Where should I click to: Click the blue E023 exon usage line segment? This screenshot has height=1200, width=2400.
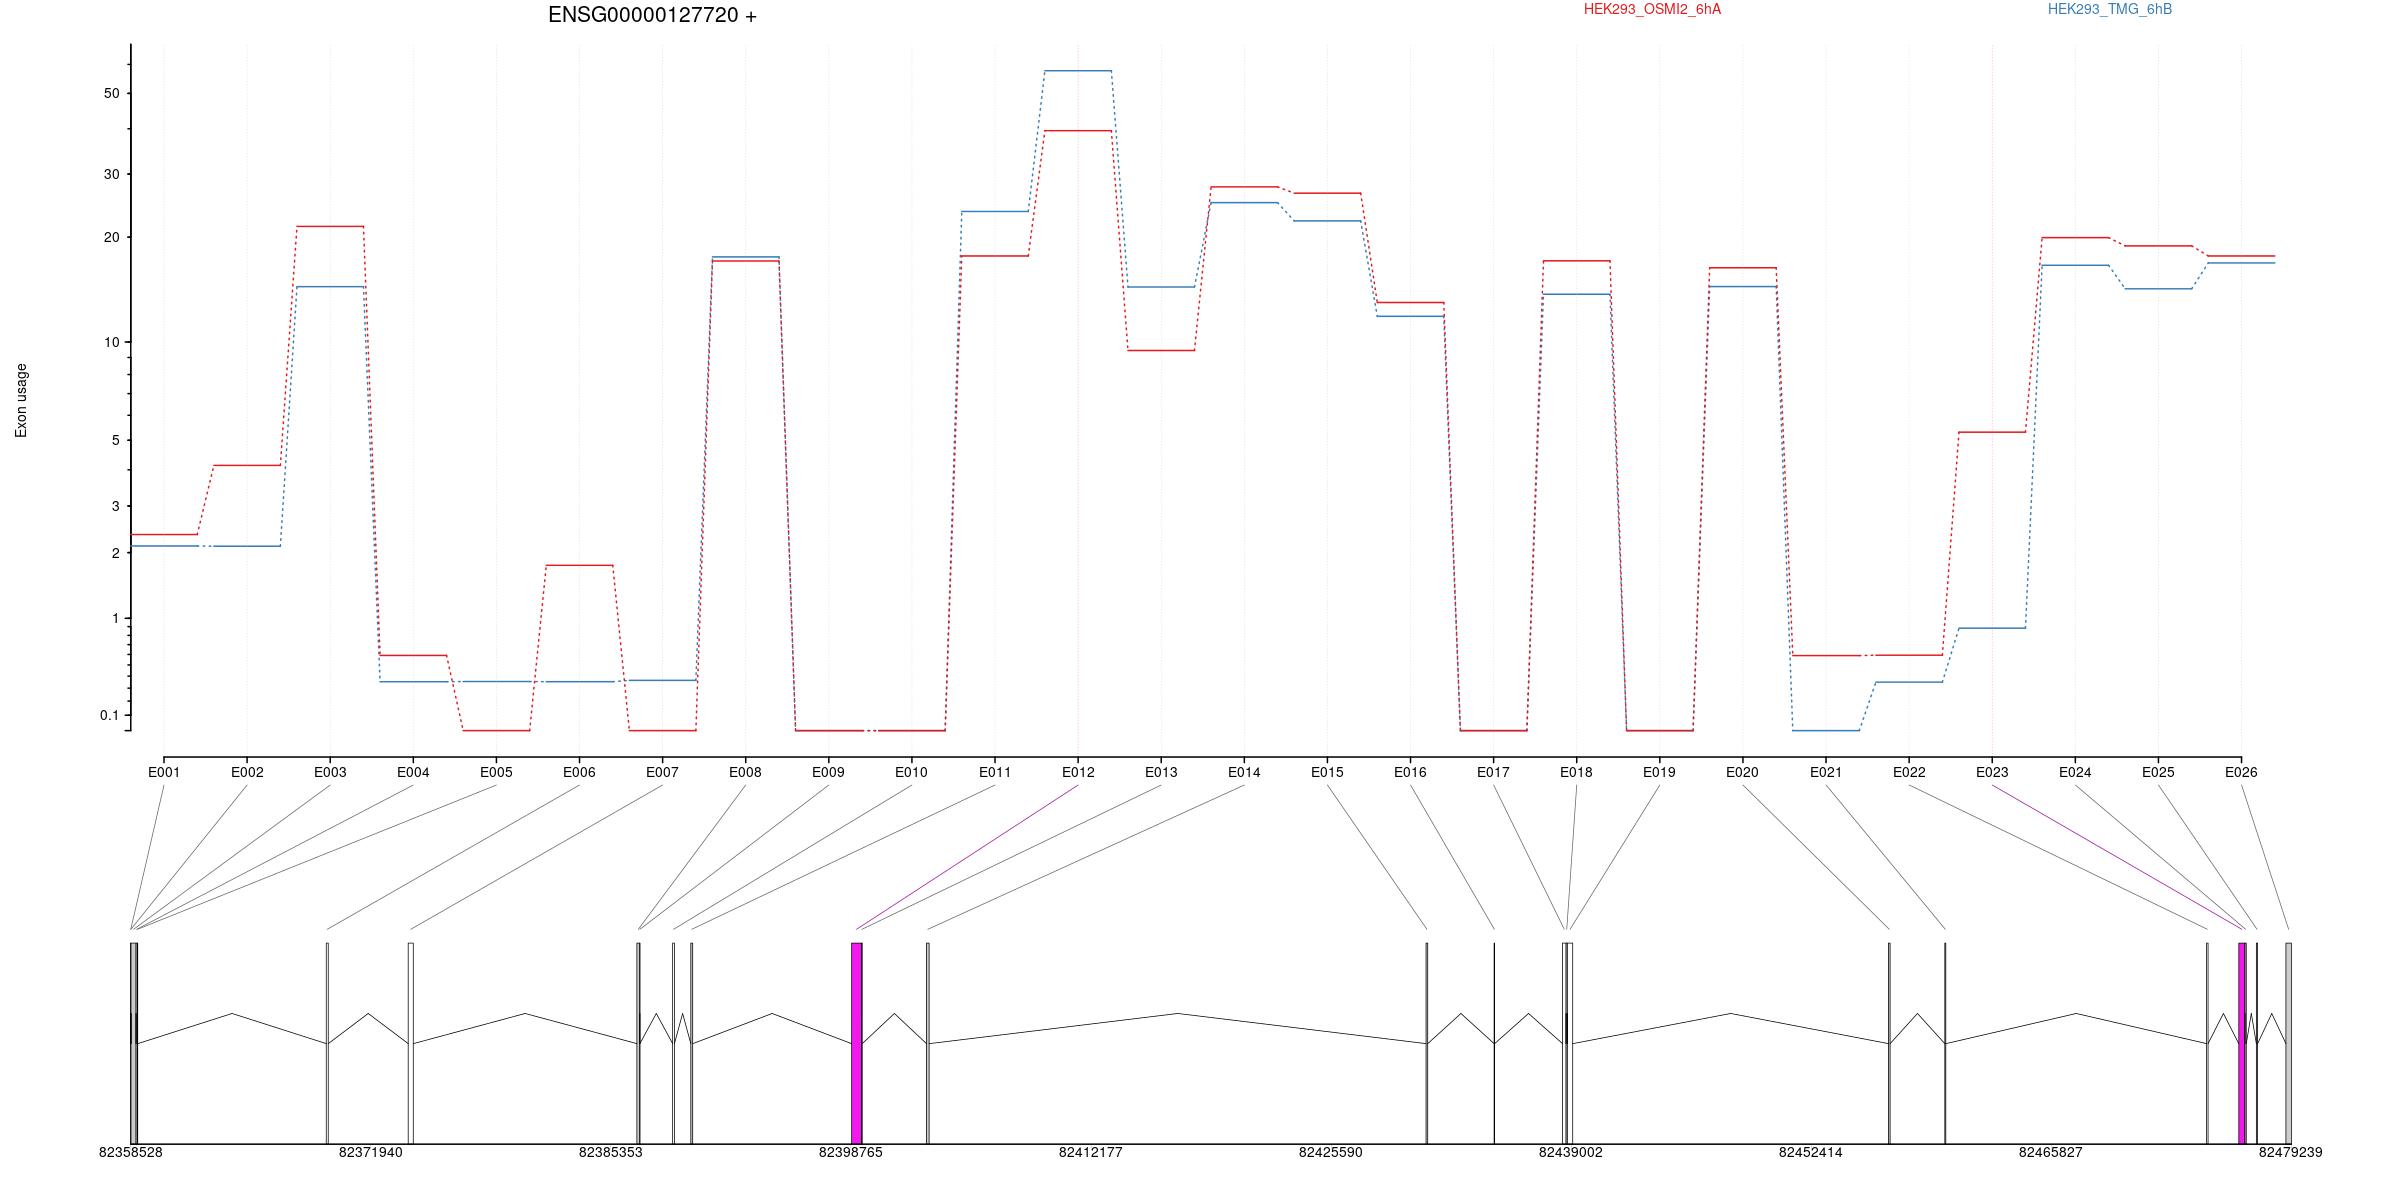[x=1992, y=628]
